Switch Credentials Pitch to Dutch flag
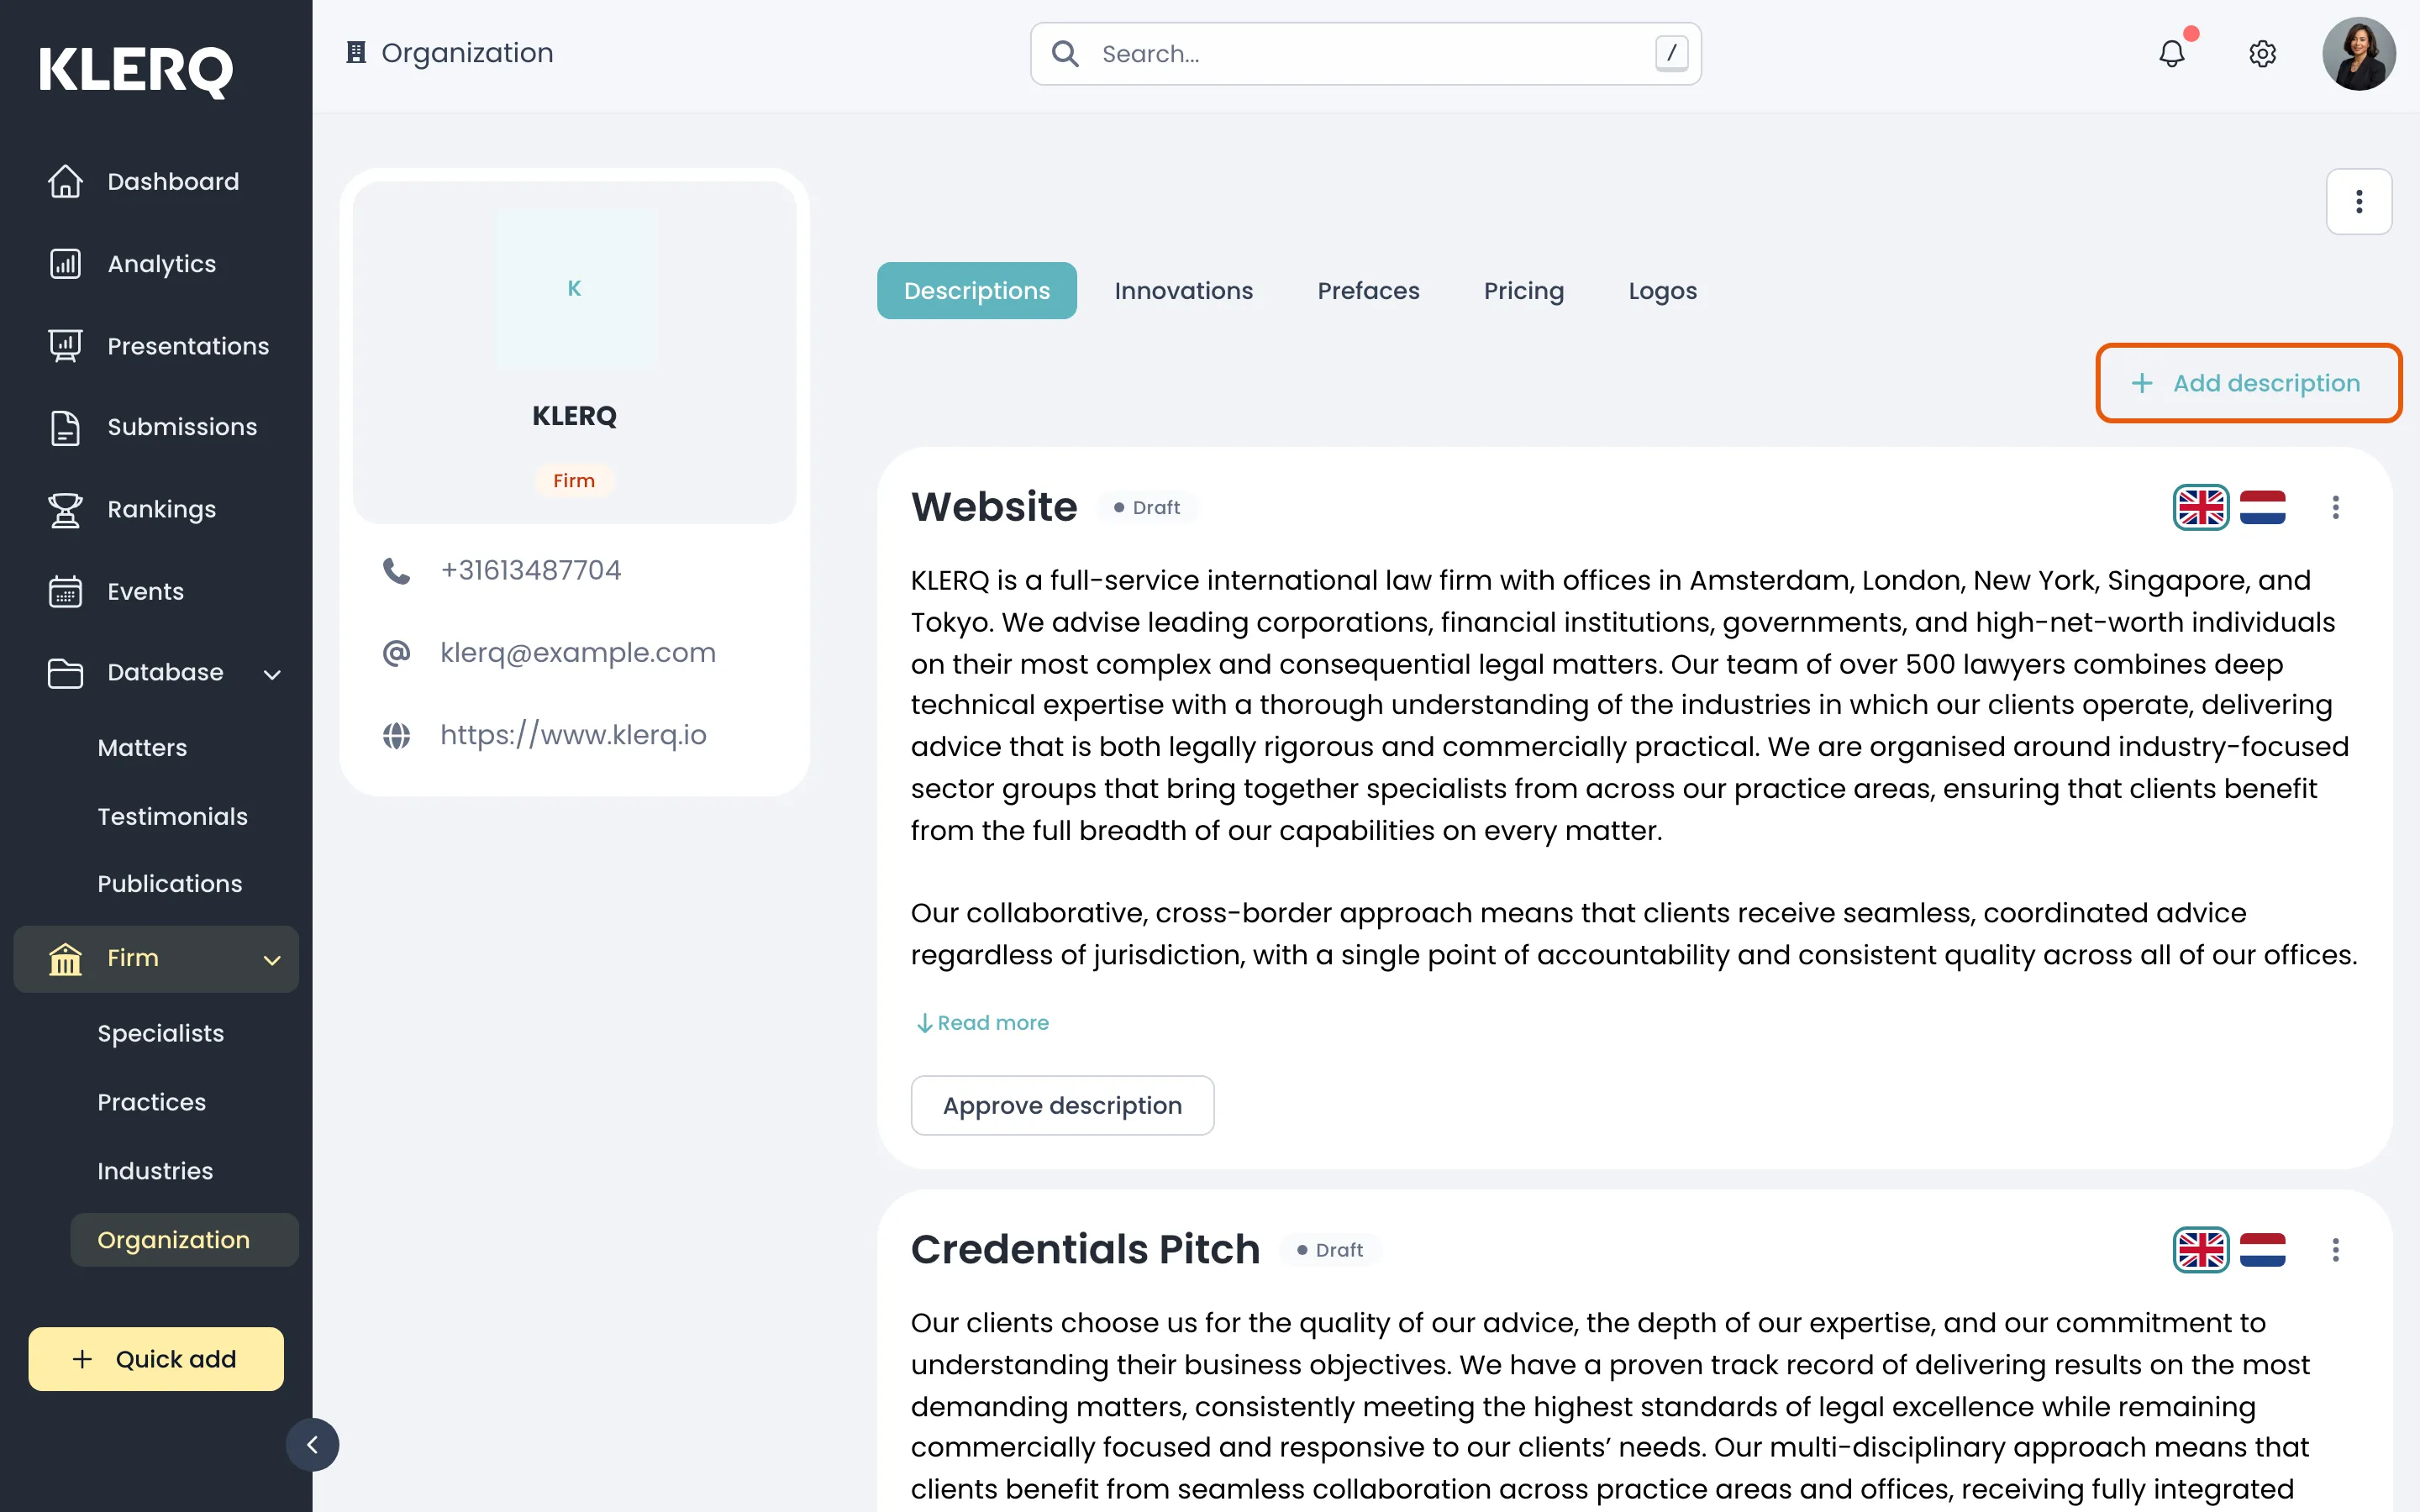The height and width of the screenshot is (1512, 2420). 2262,1250
